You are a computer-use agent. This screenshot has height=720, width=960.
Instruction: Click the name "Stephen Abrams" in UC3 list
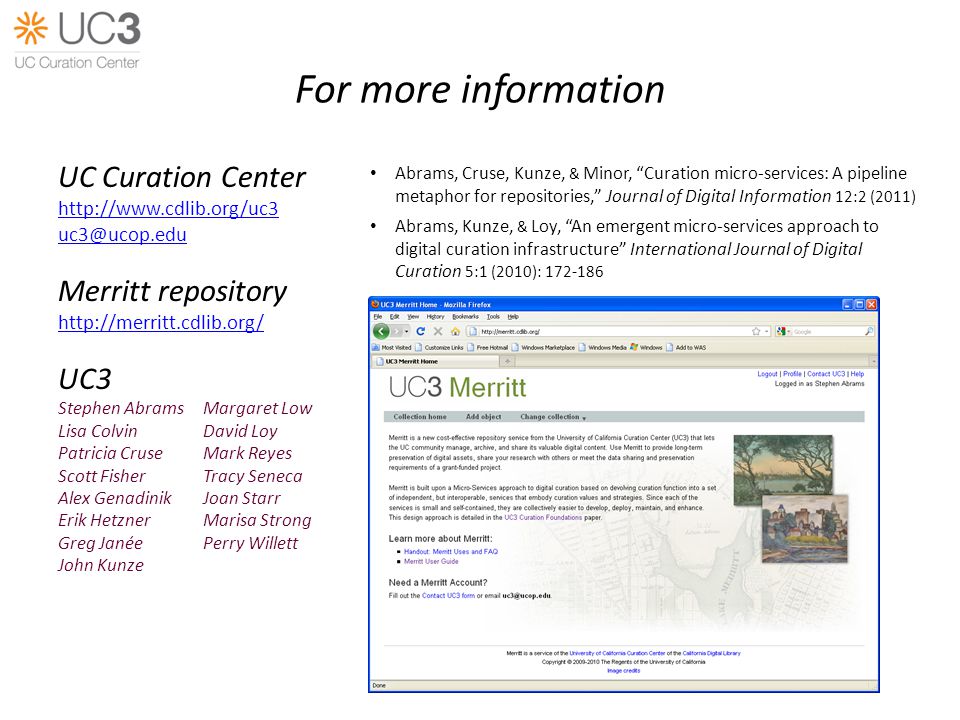click(x=121, y=408)
